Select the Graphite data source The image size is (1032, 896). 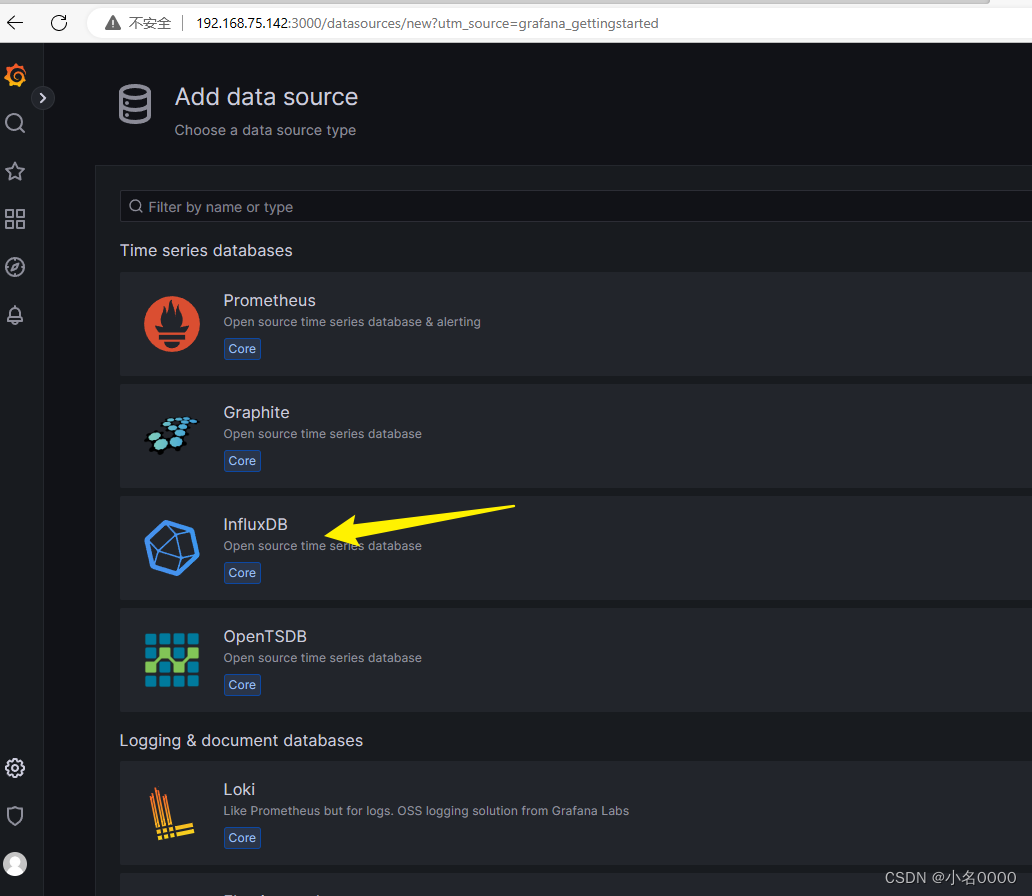(576, 436)
